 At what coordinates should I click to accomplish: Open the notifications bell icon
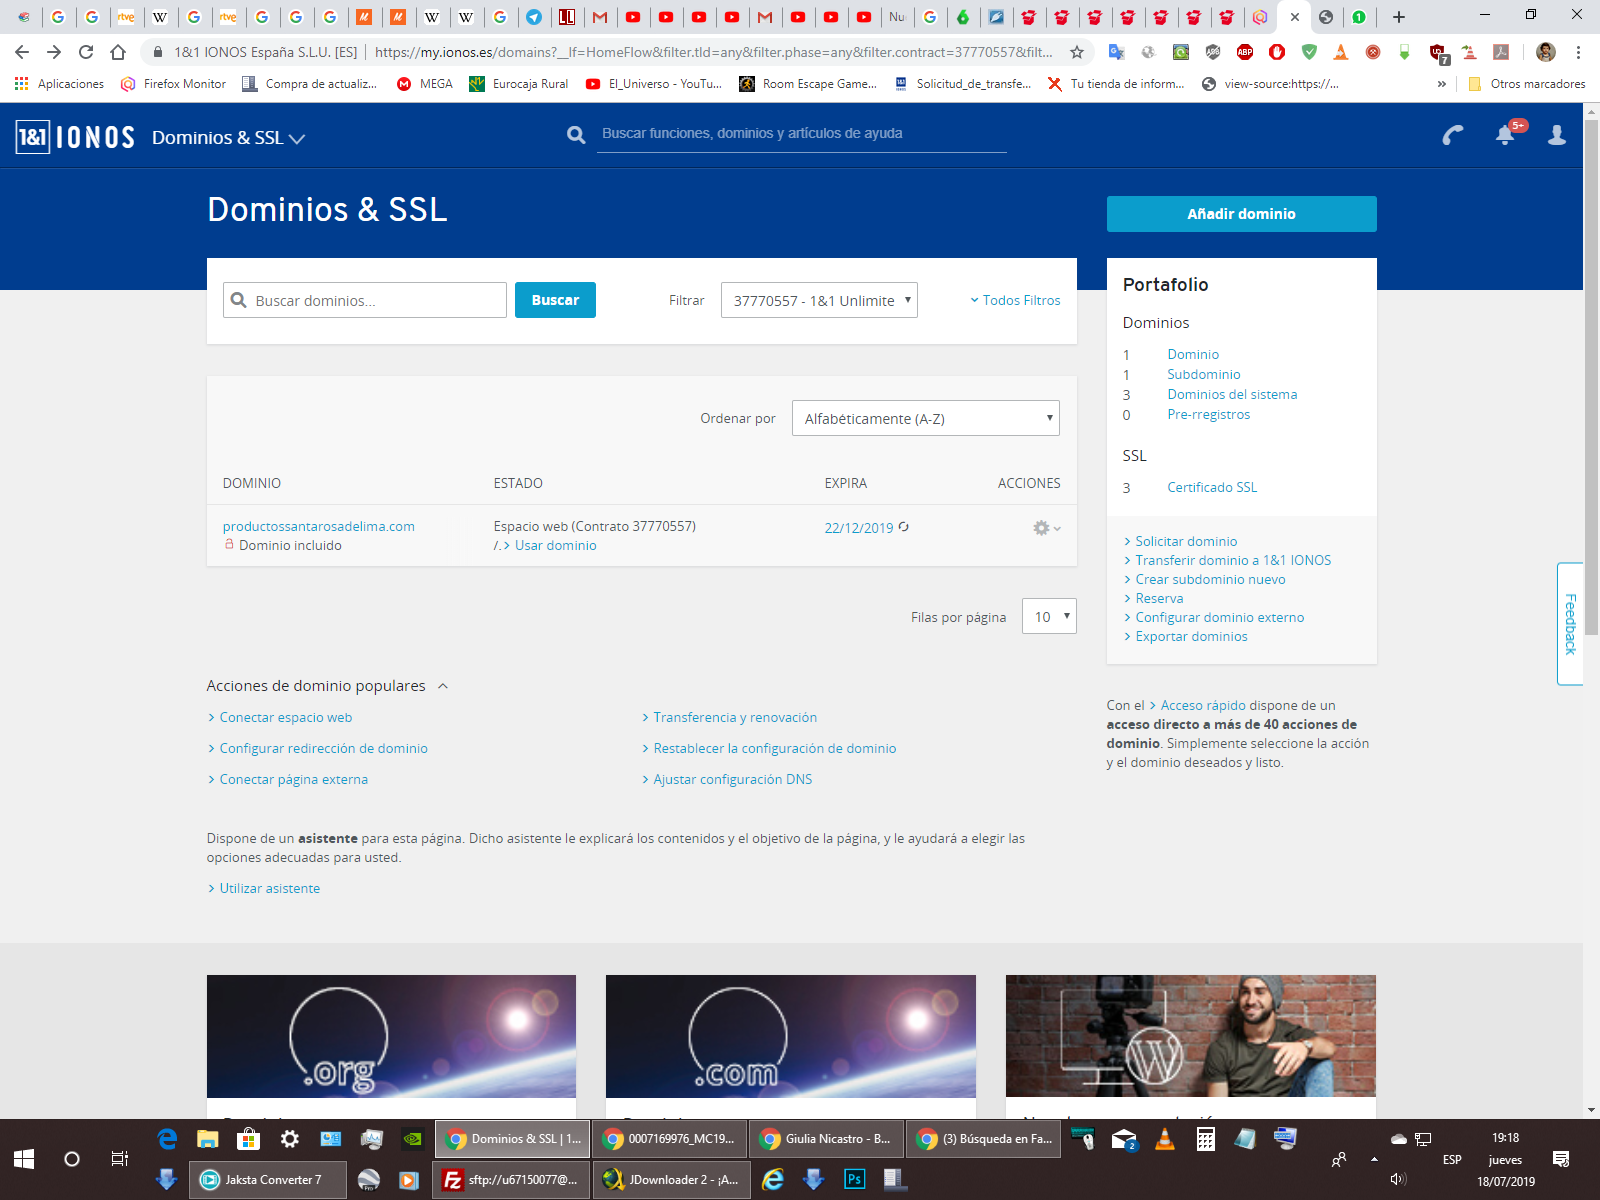pos(1505,135)
